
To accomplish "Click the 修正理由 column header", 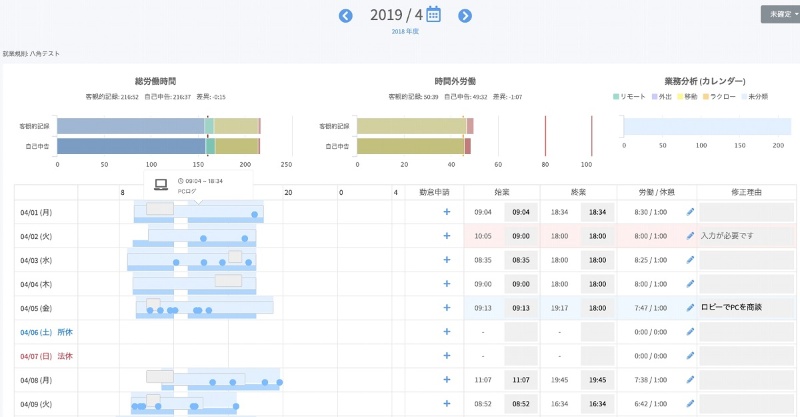I will [747, 190].
